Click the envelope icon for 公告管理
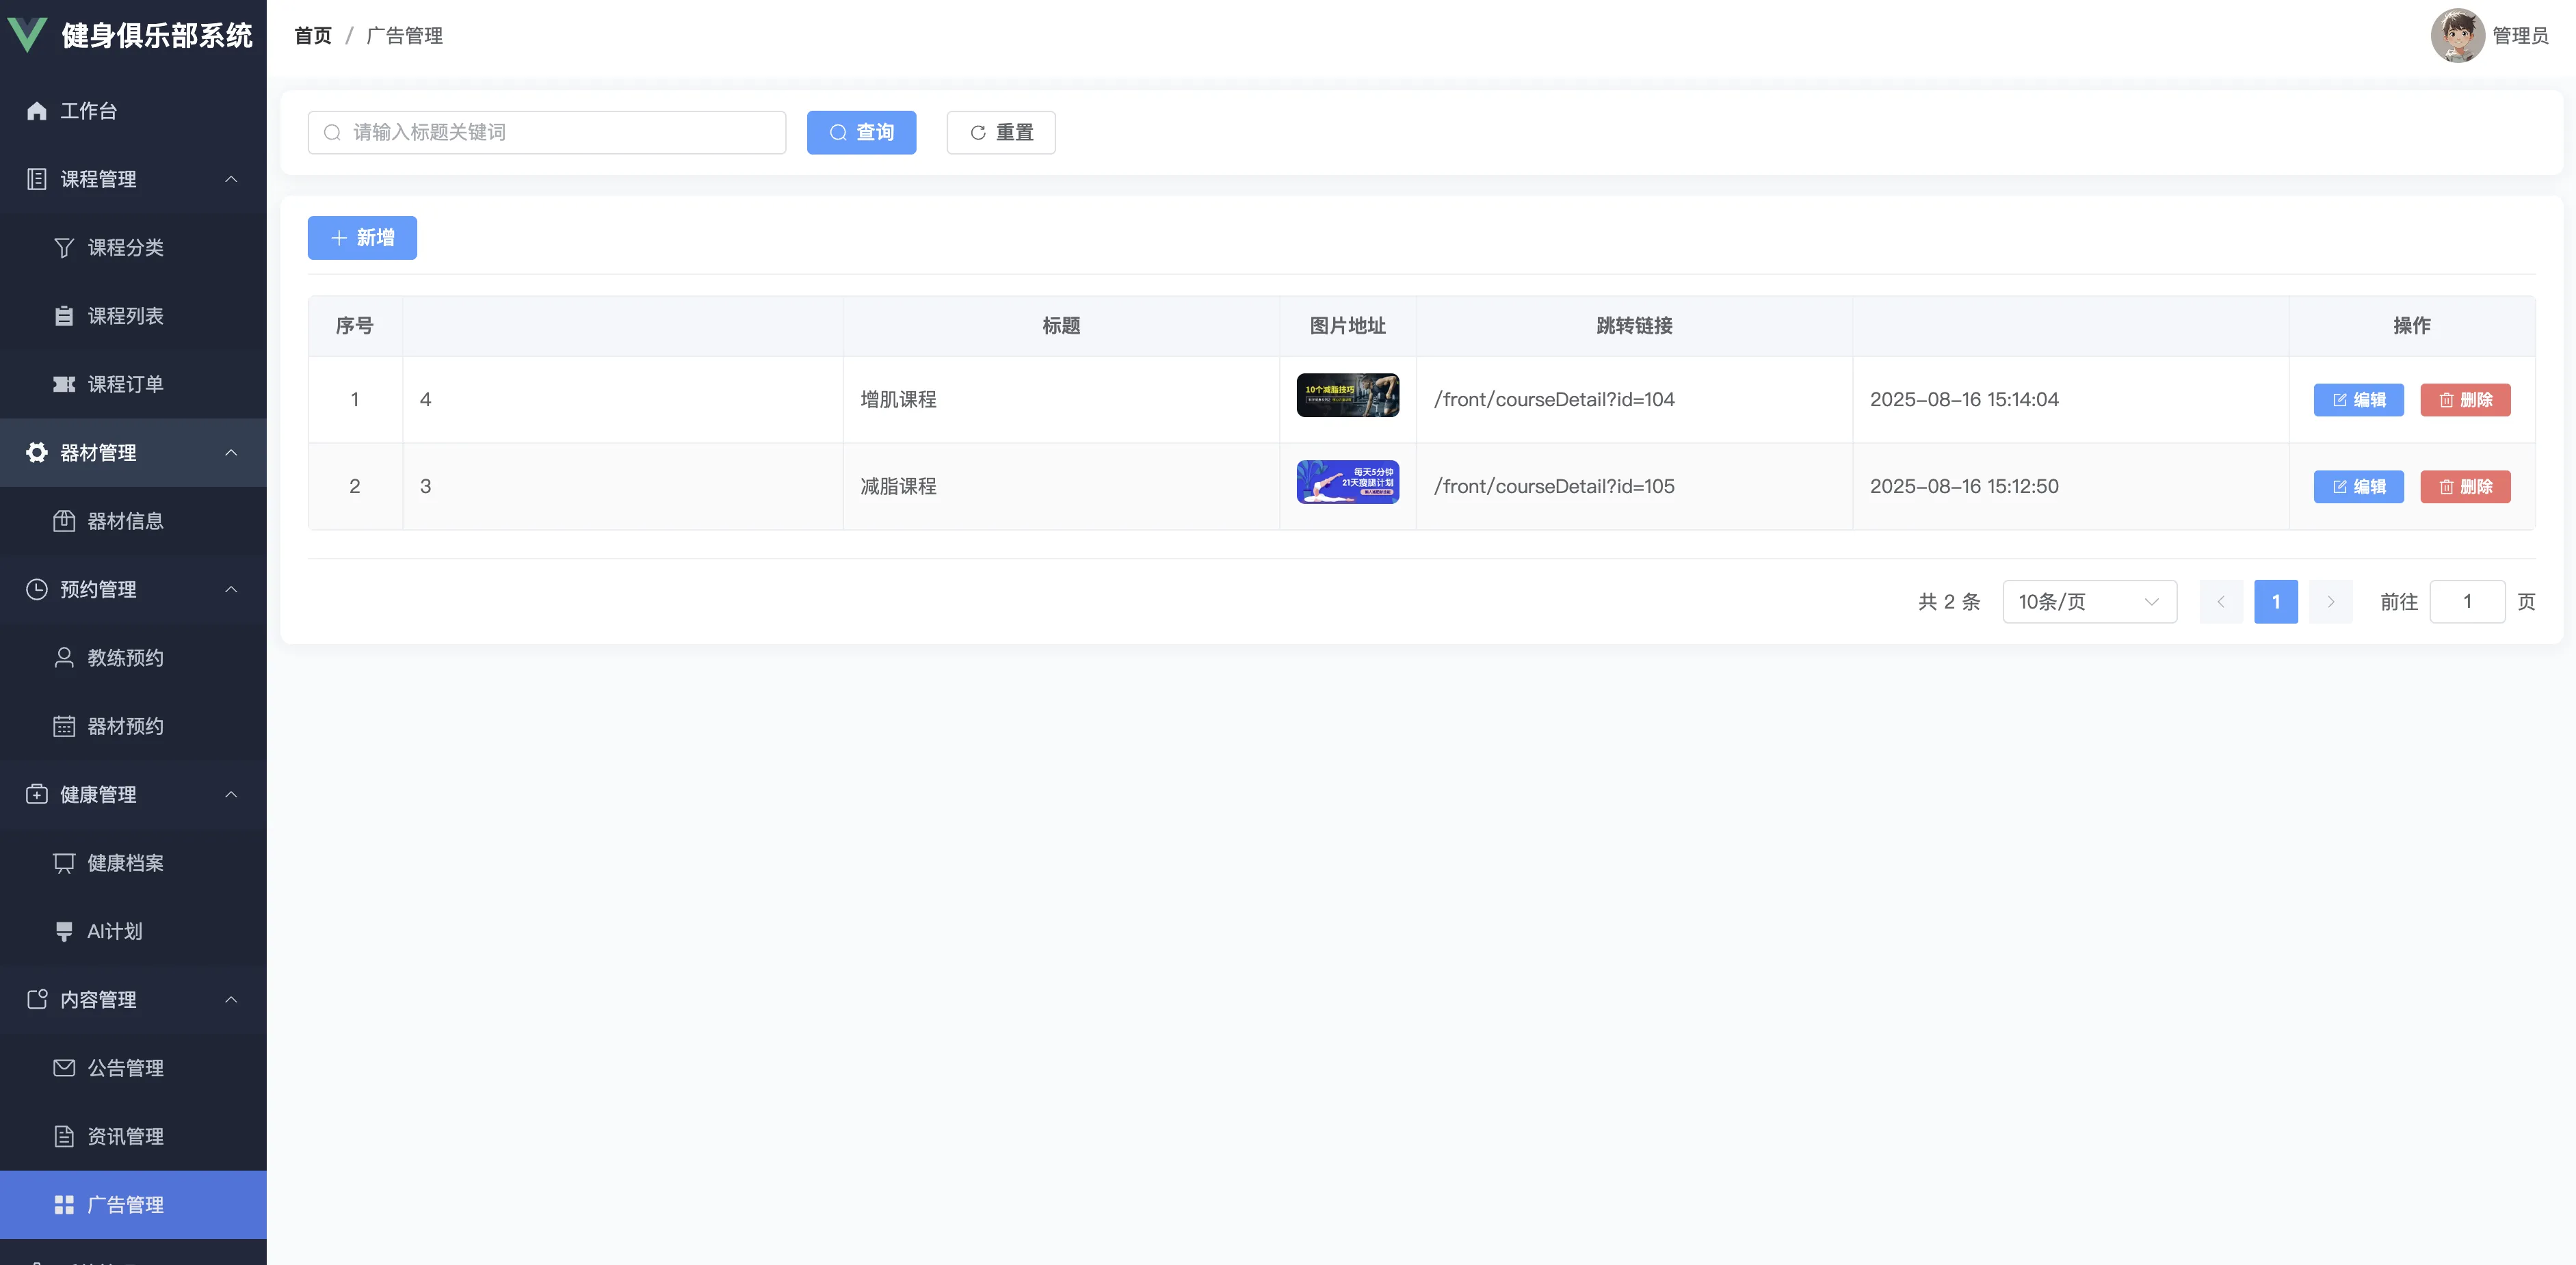The image size is (2576, 1265). coord(64,1068)
